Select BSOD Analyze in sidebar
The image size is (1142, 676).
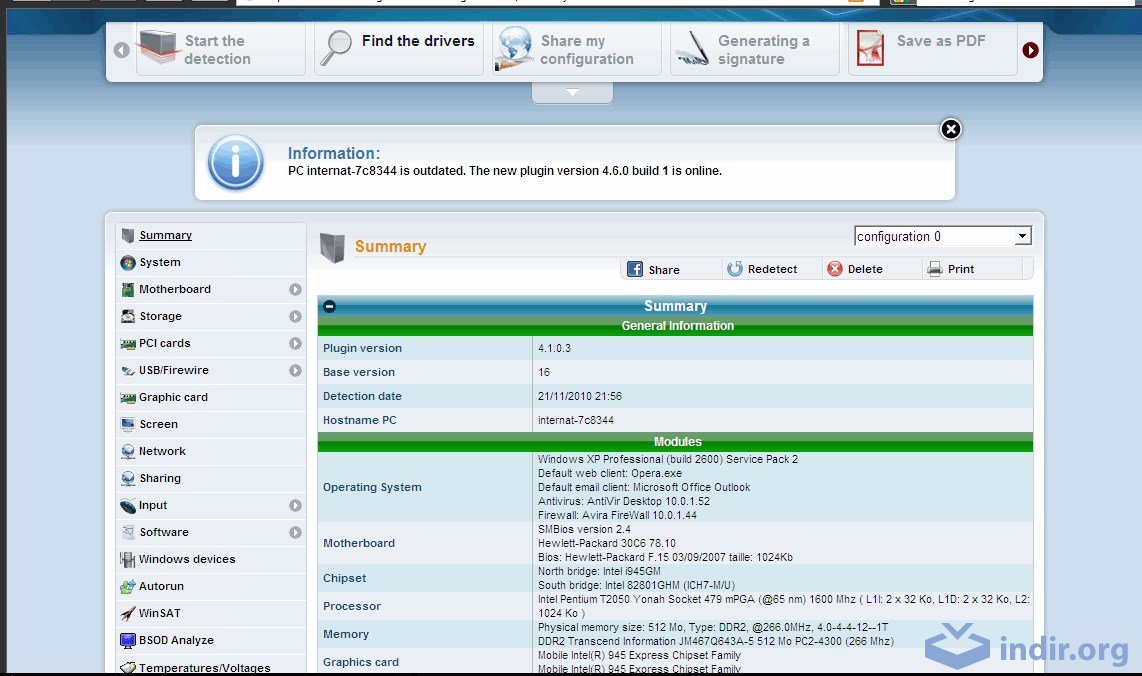(176, 640)
